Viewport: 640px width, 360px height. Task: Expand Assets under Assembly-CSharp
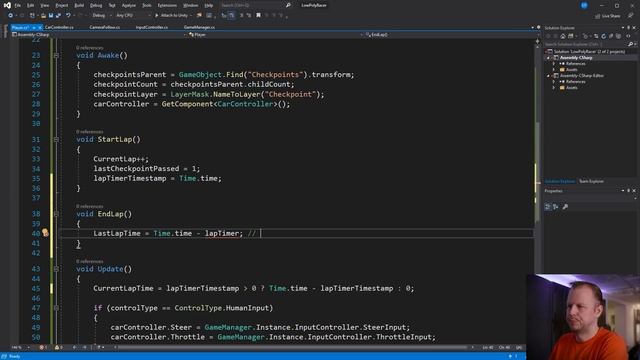click(554, 70)
